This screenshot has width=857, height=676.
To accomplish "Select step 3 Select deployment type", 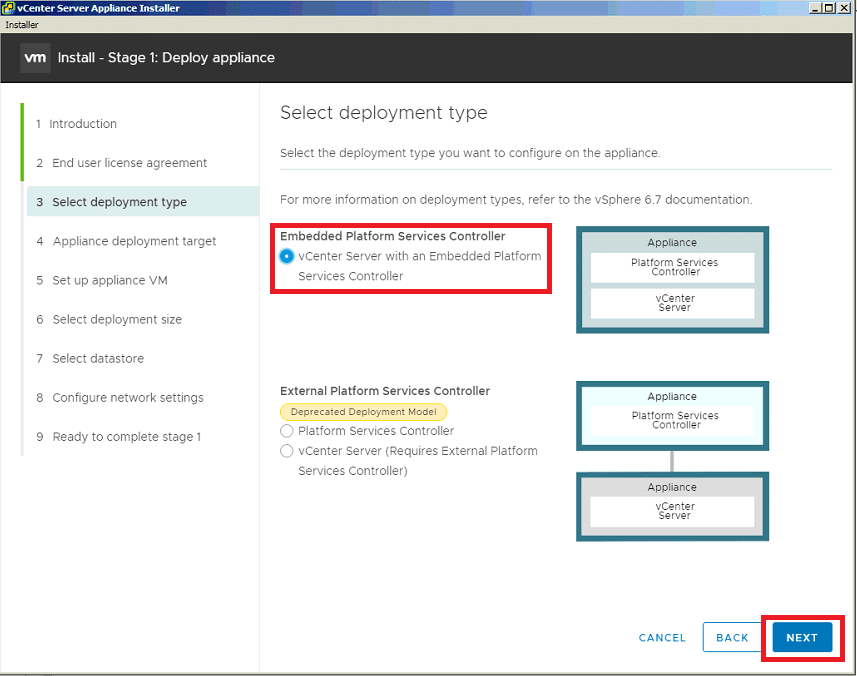I will [143, 202].
